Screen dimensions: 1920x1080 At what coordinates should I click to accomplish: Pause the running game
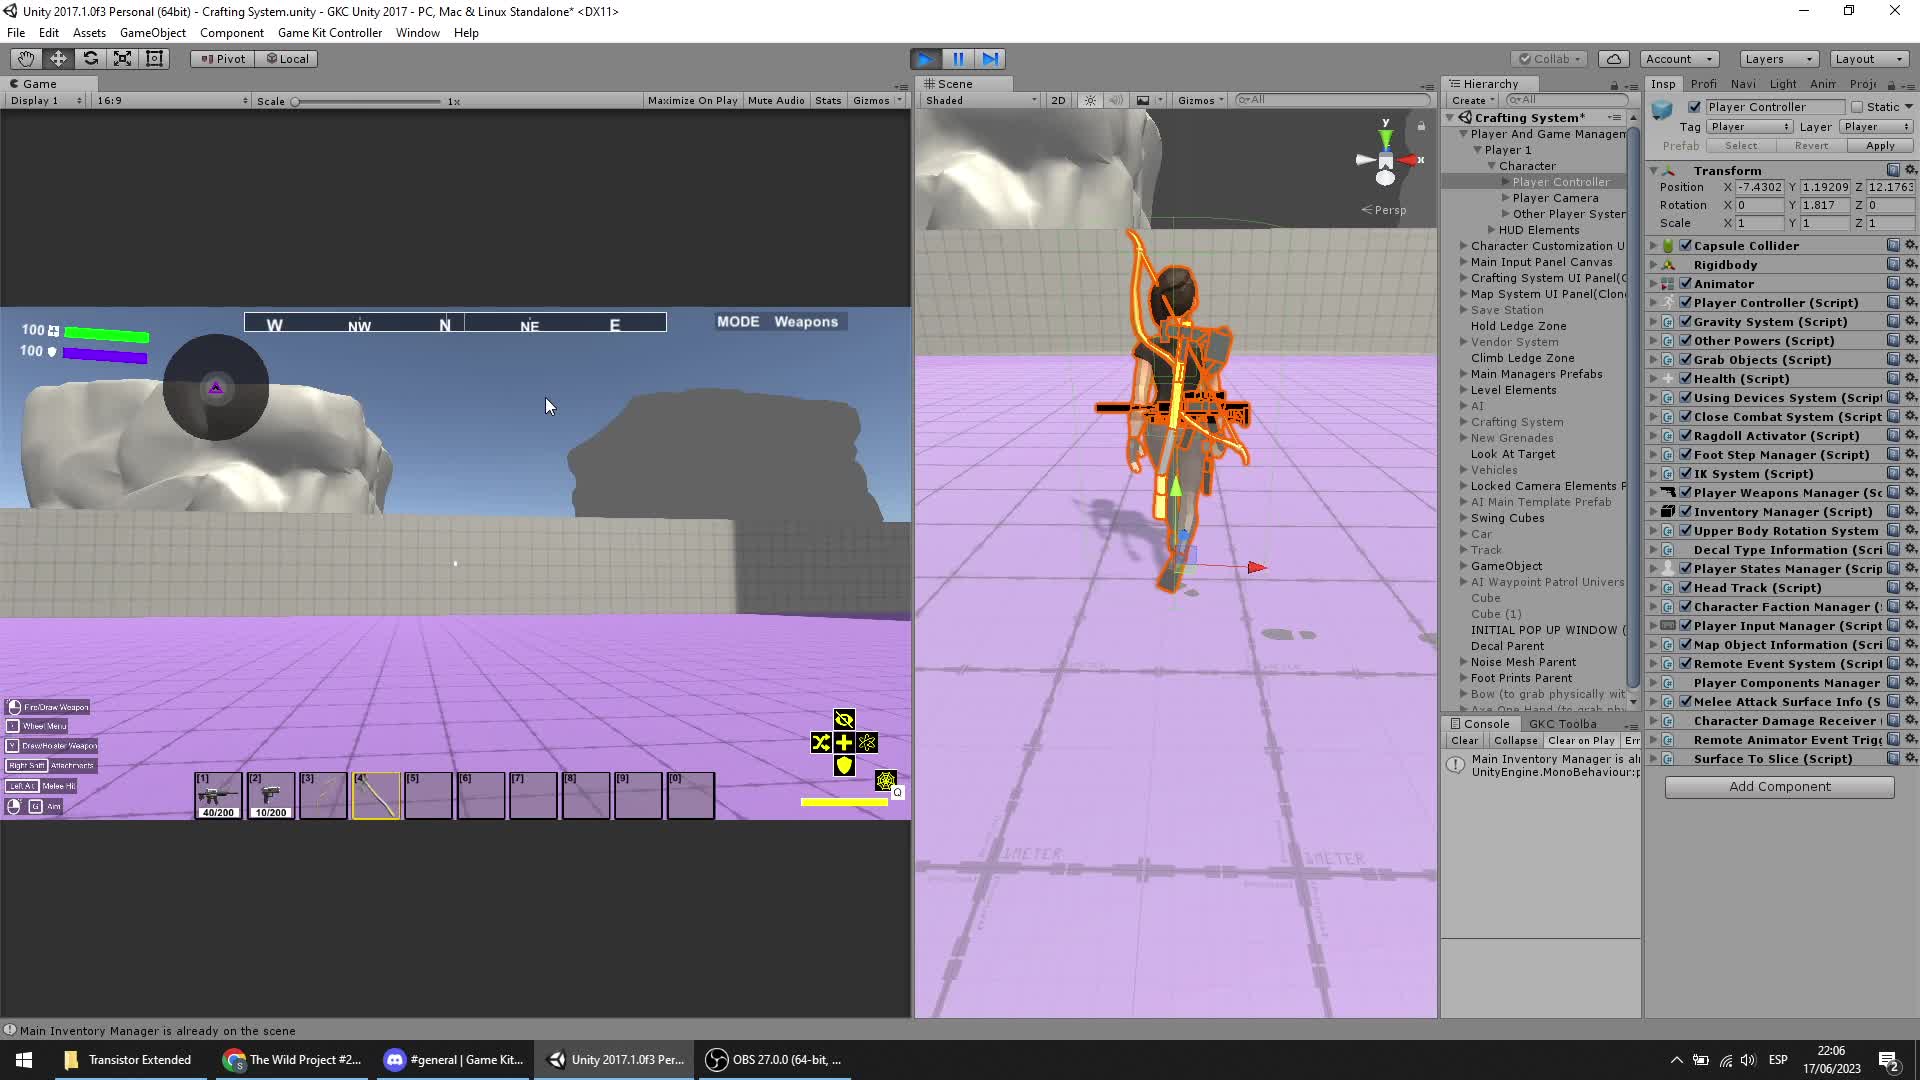(958, 59)
